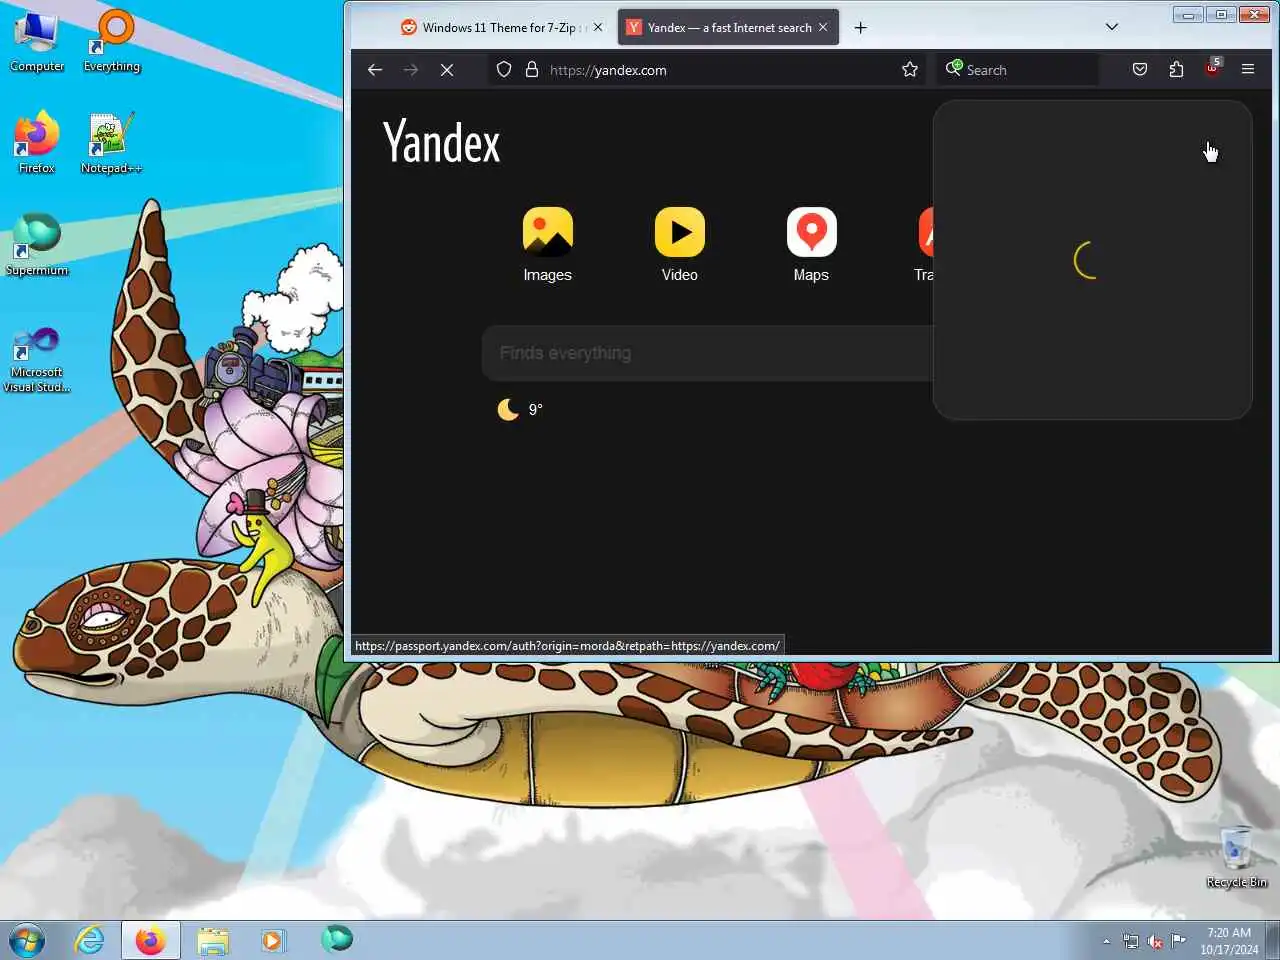Launch Supermium from desktop
This screenshot has width=1280, height=960.
(37, 246)
